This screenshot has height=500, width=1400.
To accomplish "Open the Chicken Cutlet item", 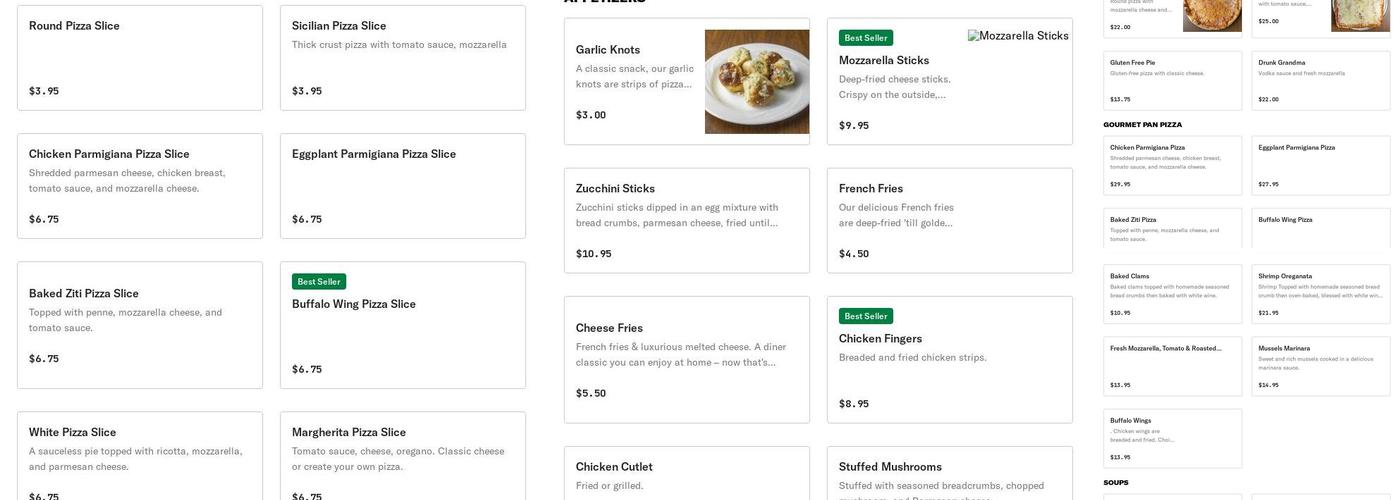I will [686, 474].
